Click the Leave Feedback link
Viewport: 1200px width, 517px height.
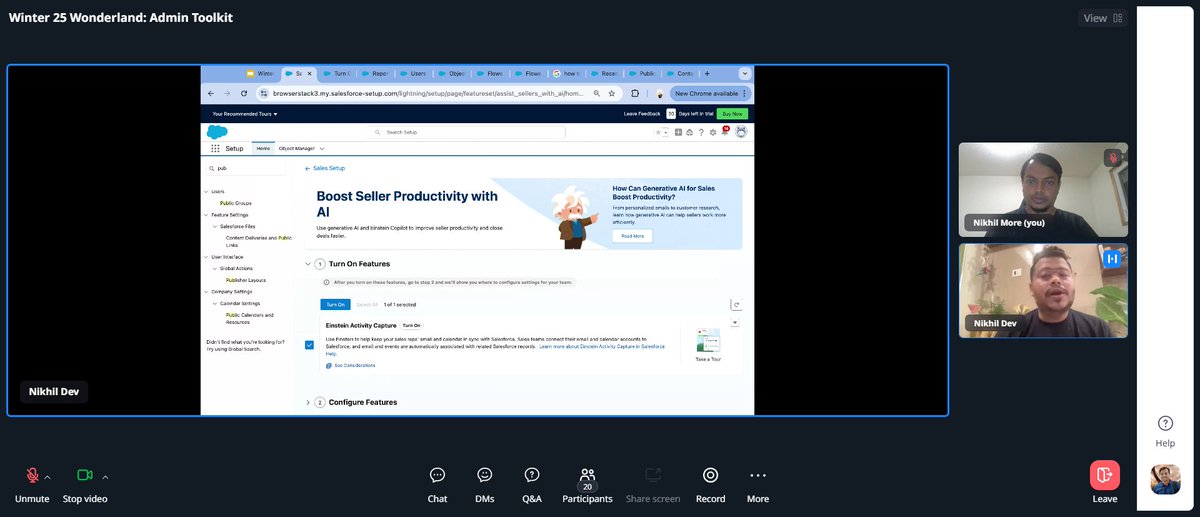click(x=643, y=114)
